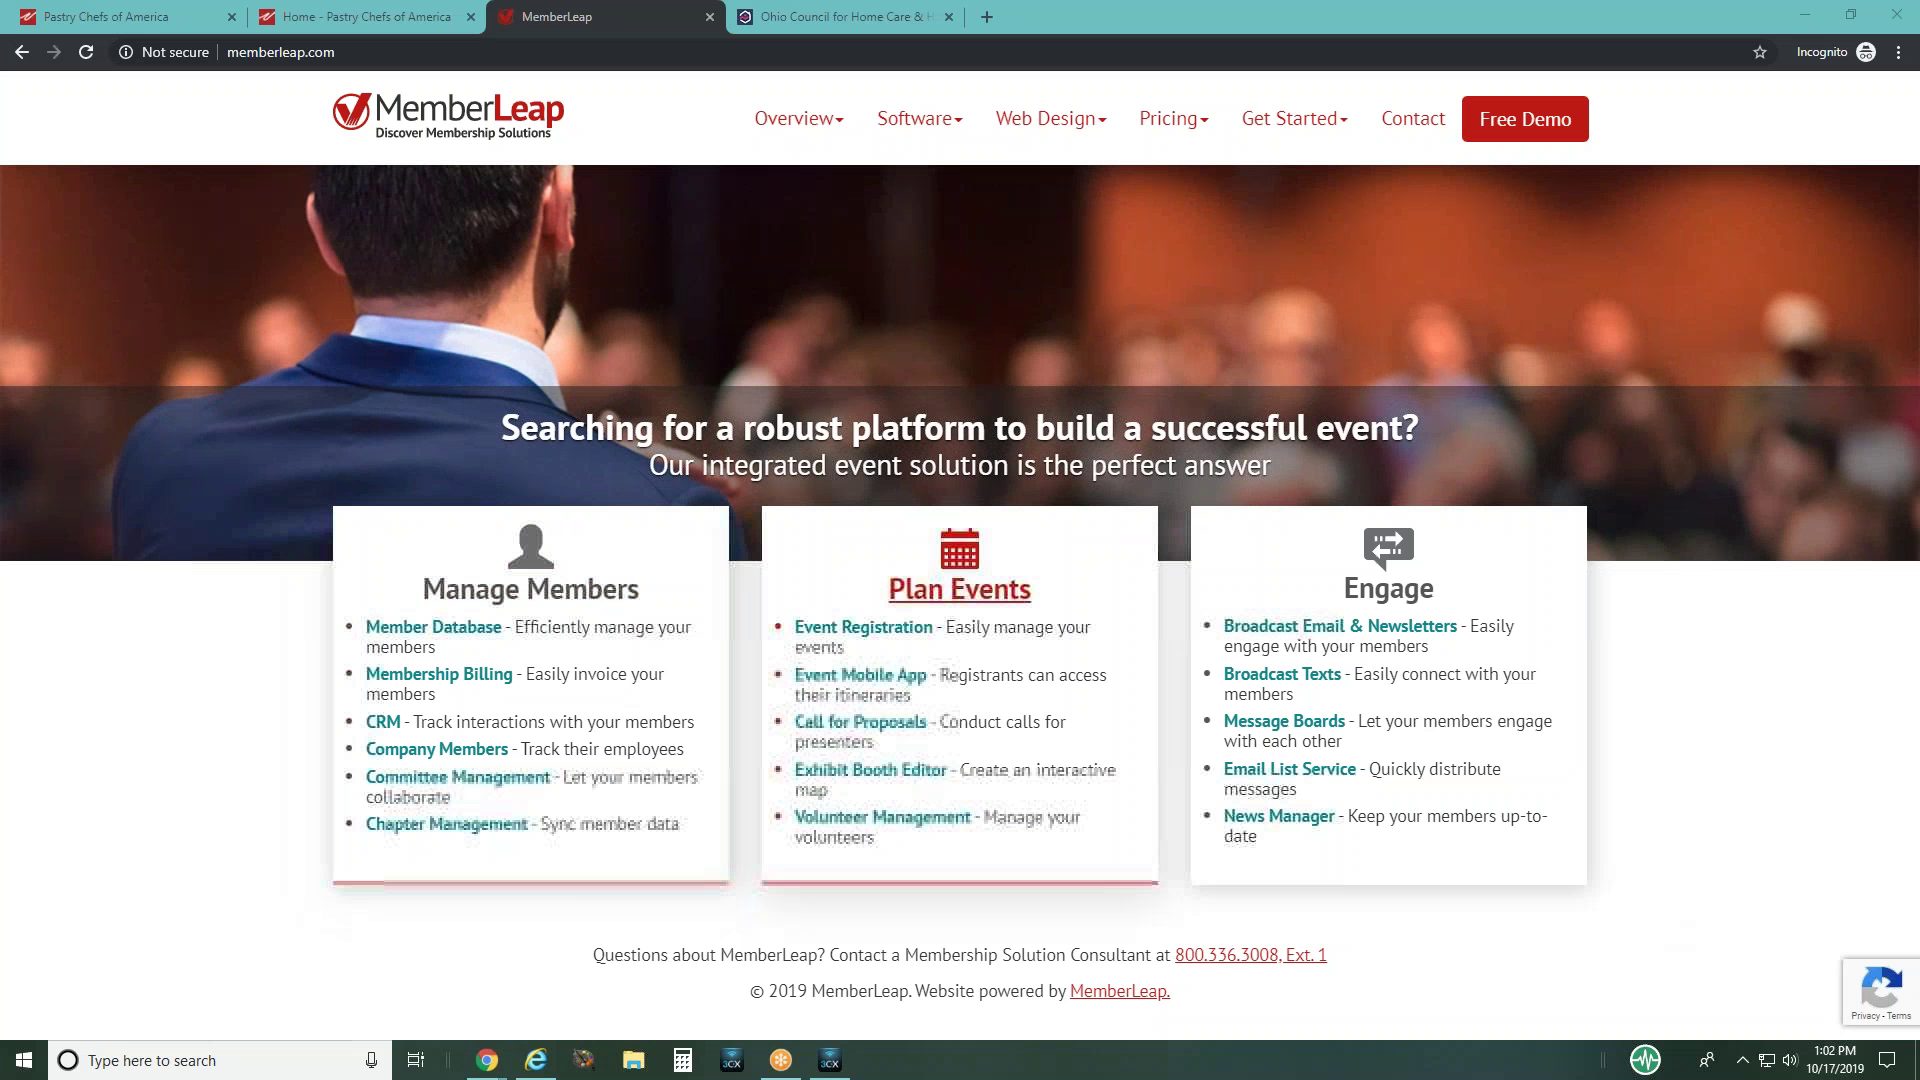Click the reCAPTCHA badge
Image resolution: width=1920 pixels, height=1080 pixels.
(1881, 991)
